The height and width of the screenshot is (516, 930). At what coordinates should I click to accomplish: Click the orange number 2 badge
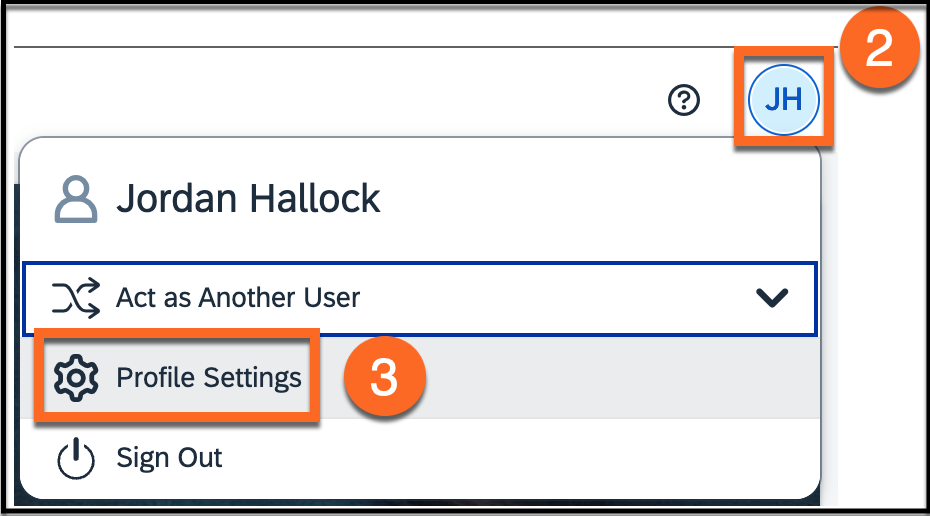point(879,49)
